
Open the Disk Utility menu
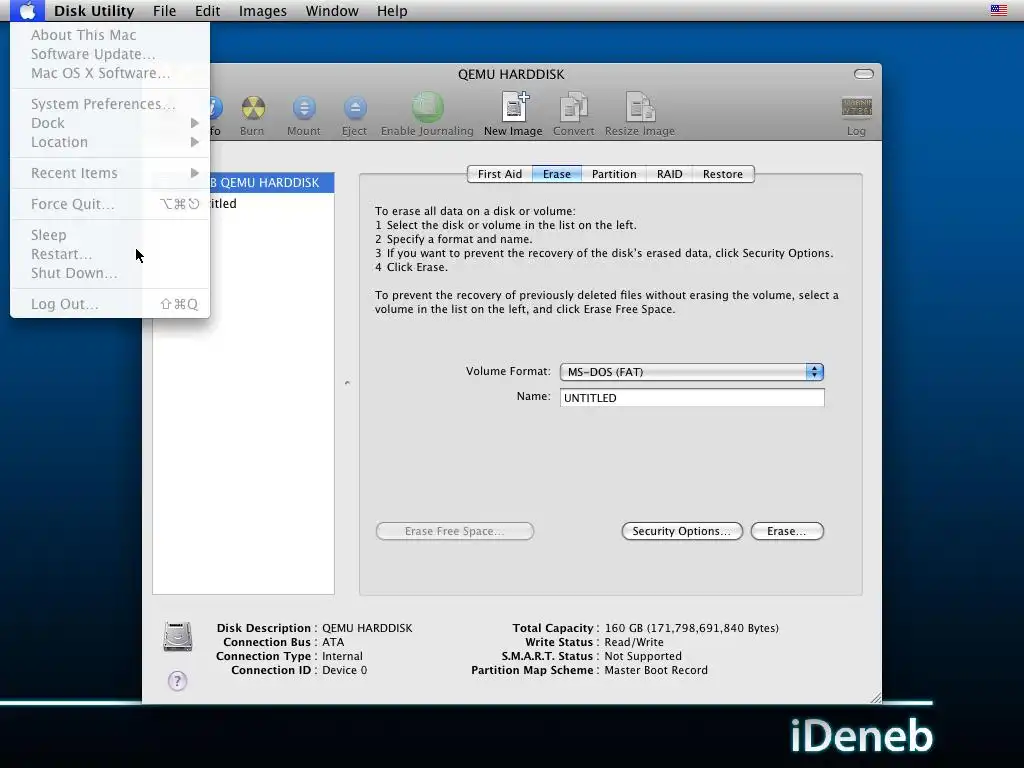pyautogui.click(x=94, y=10)
